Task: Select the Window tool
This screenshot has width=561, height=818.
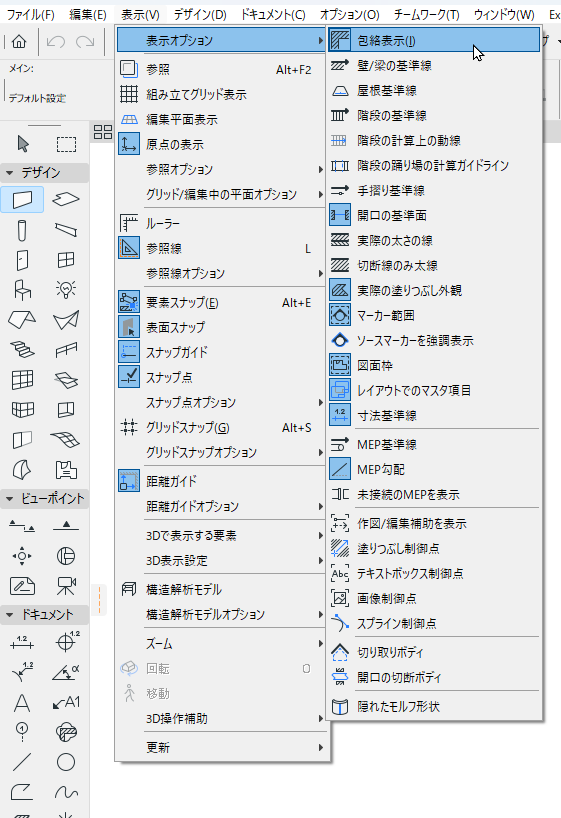Action: [x=66, y=260]
